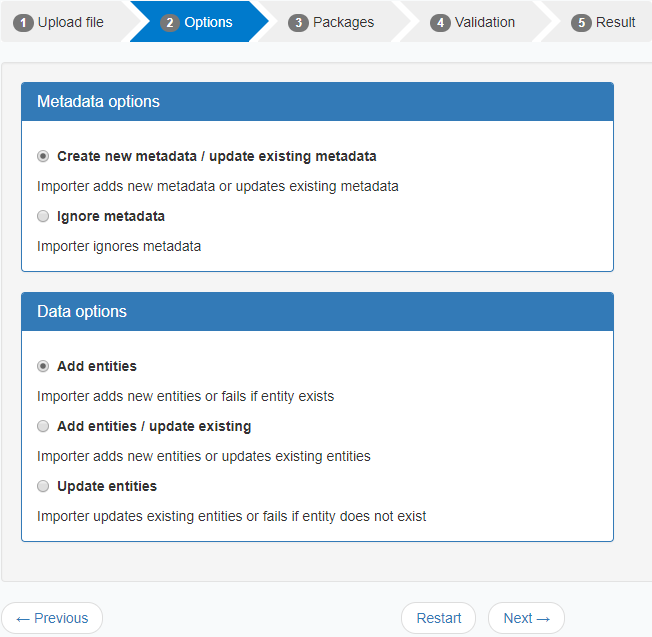Select 'Create new metadata / update existing' radio
This screenshot has width=652, height=637.
click(43, 156)
